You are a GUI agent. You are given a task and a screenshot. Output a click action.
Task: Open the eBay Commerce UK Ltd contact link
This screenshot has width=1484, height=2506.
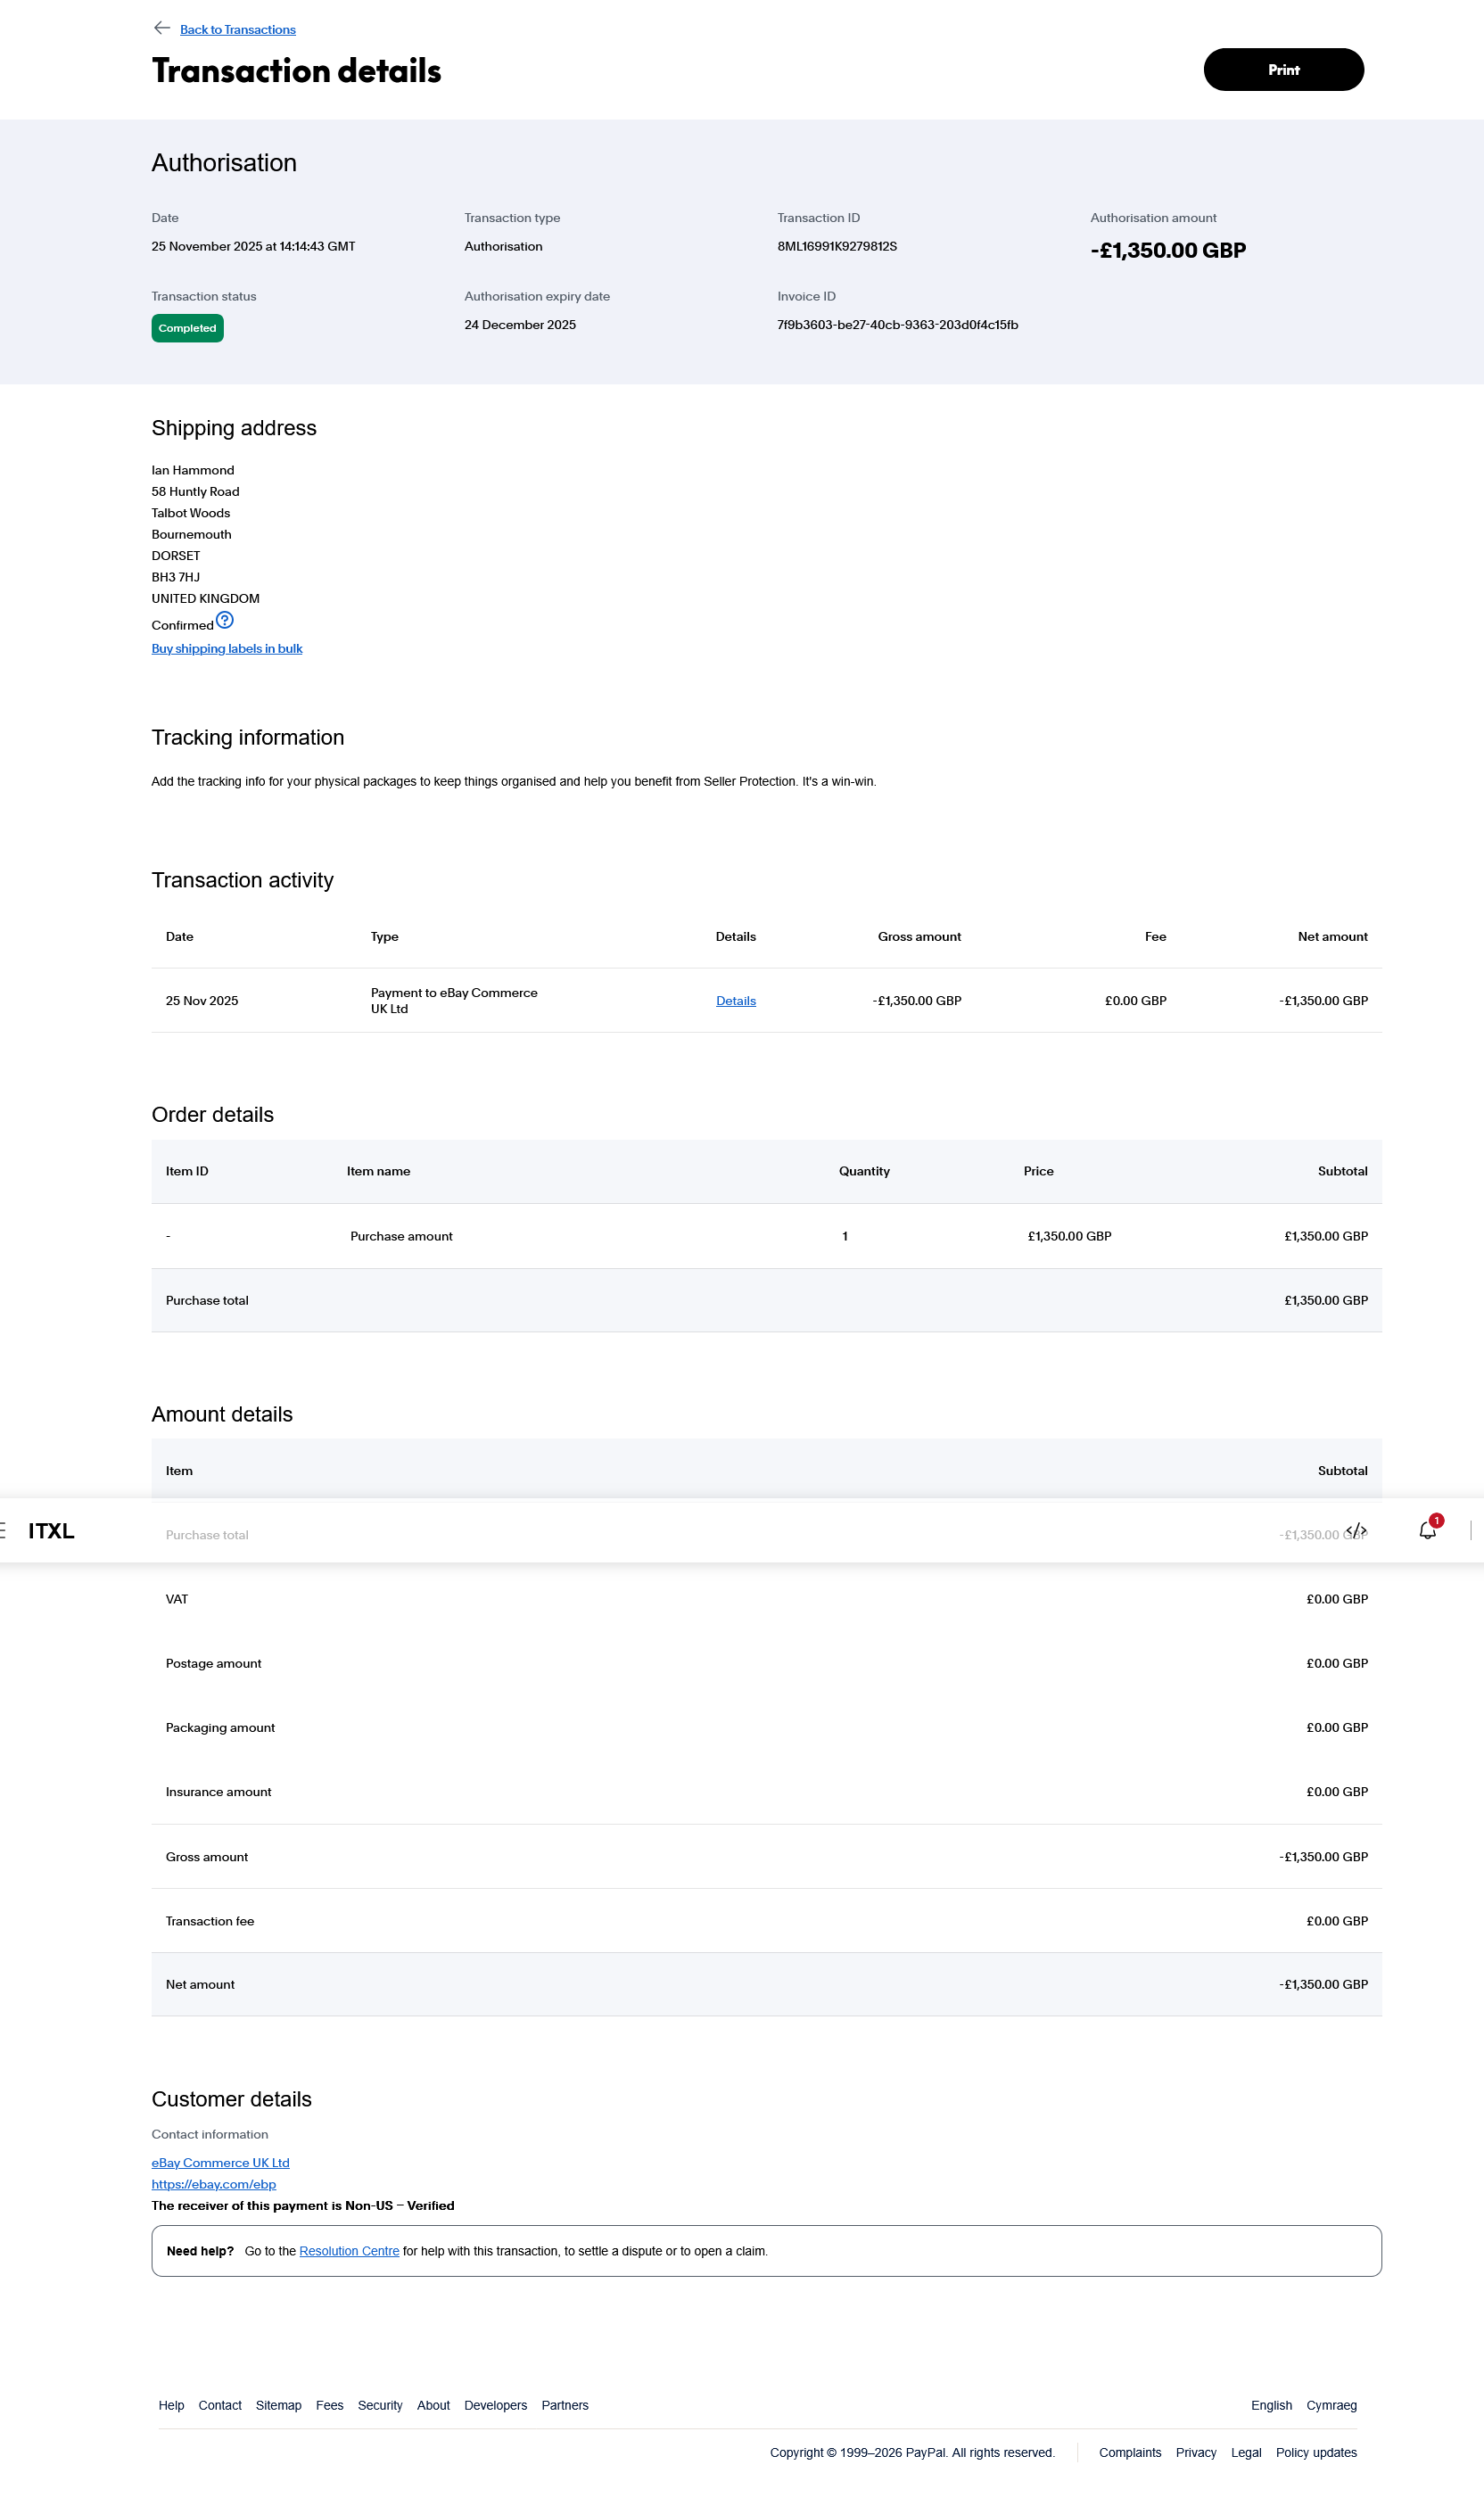pyautogui.click(x=221, y=2163)
